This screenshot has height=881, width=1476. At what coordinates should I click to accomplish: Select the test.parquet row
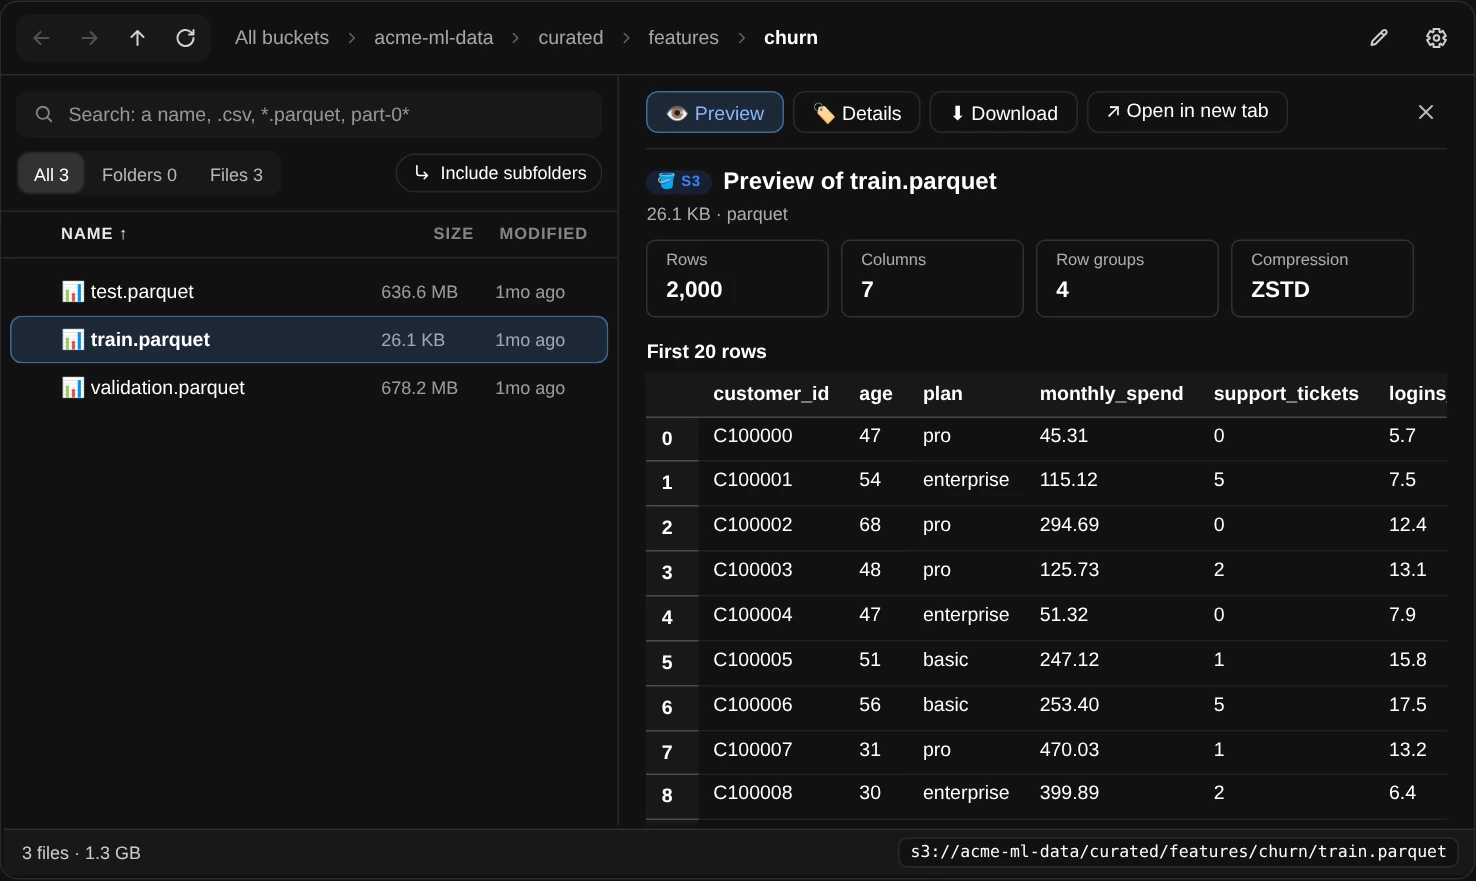tap(309, 291)
